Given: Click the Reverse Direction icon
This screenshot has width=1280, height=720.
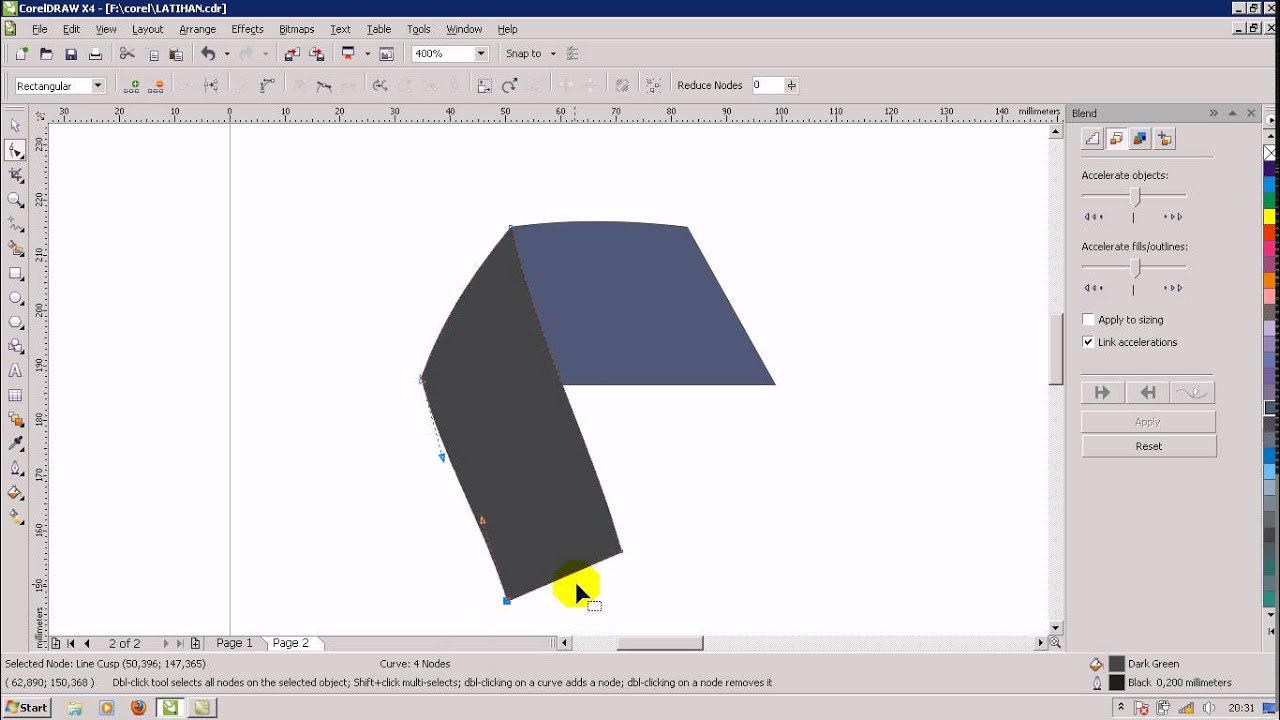Looking at the screenshot, I should 380,86.
